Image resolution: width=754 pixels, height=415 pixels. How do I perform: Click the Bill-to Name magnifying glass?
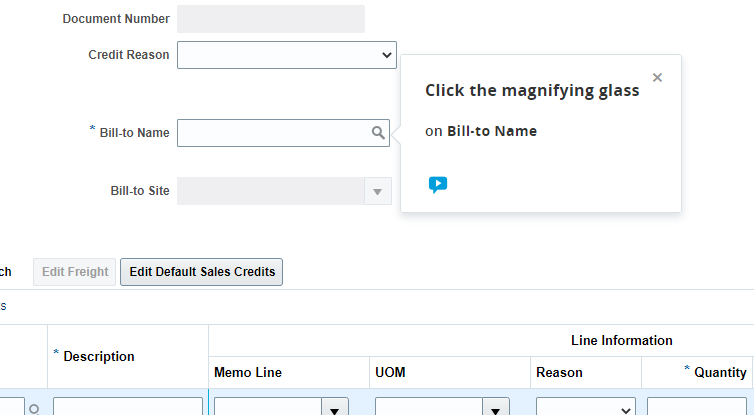tap(378, 133)
